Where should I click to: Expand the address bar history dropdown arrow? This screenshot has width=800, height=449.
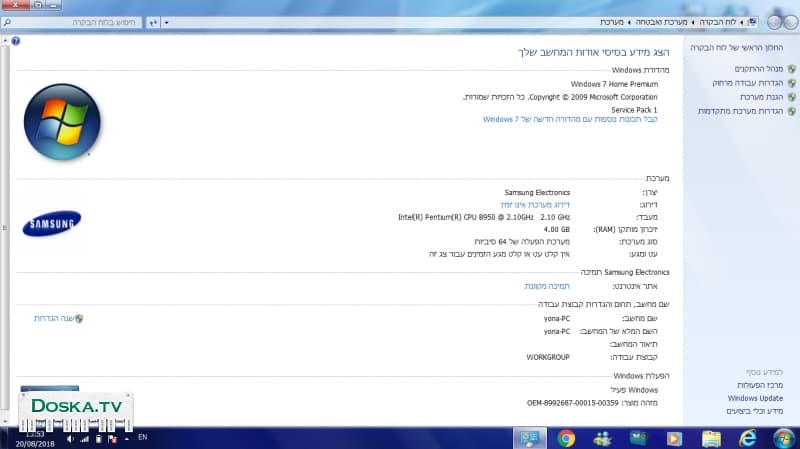166,21
